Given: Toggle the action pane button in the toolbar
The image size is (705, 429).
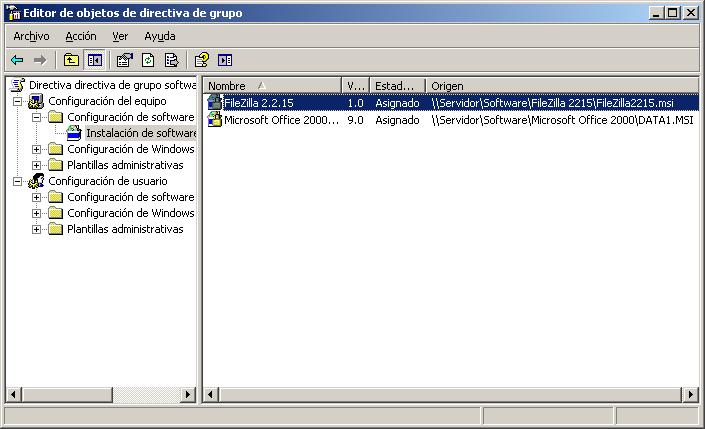Looking at the screenshot, I should (x=225, y=60).
